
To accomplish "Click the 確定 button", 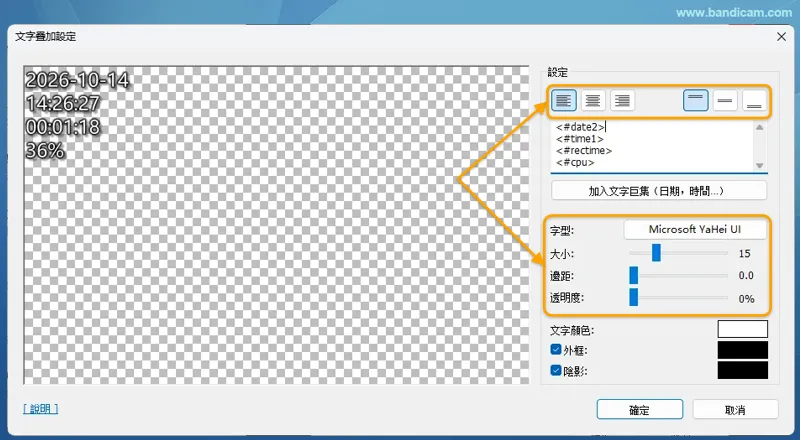I will (x=640, y=410).
